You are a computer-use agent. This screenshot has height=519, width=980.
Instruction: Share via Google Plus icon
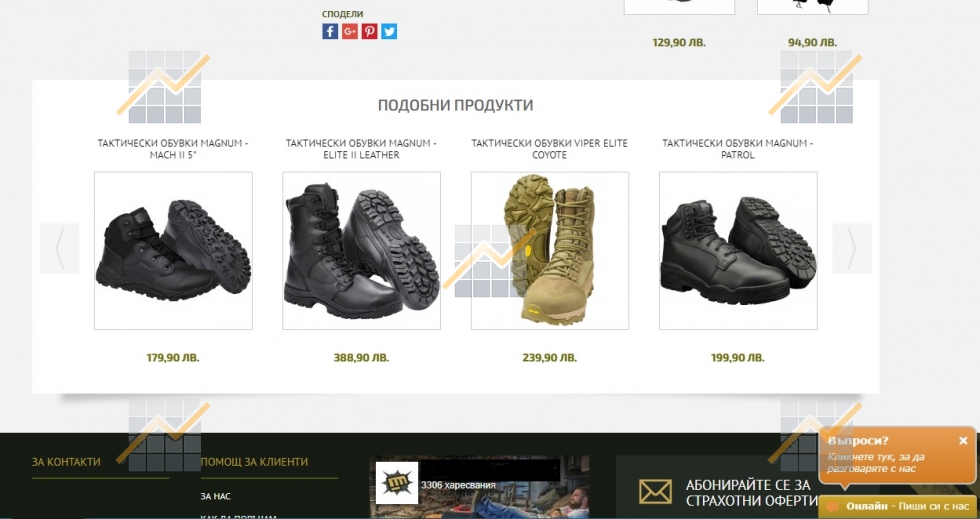(x=350, y=31)
